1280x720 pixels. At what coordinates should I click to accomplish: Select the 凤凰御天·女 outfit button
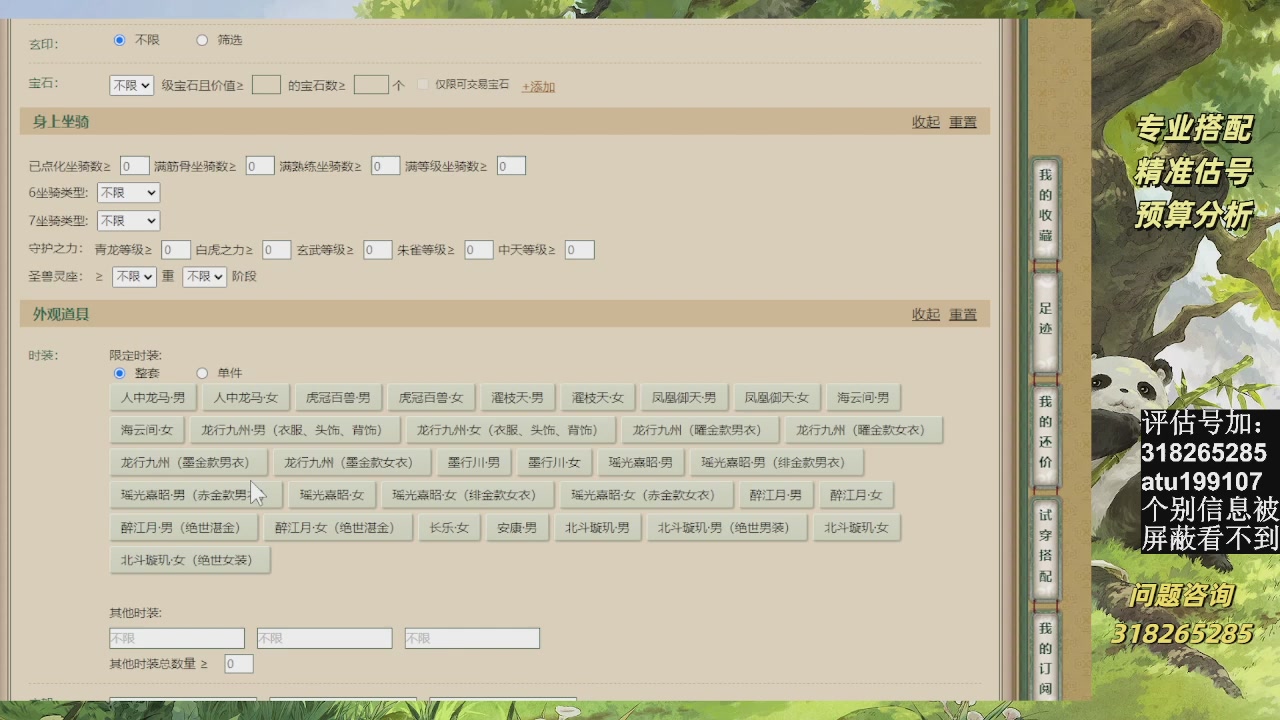[776, 398]
